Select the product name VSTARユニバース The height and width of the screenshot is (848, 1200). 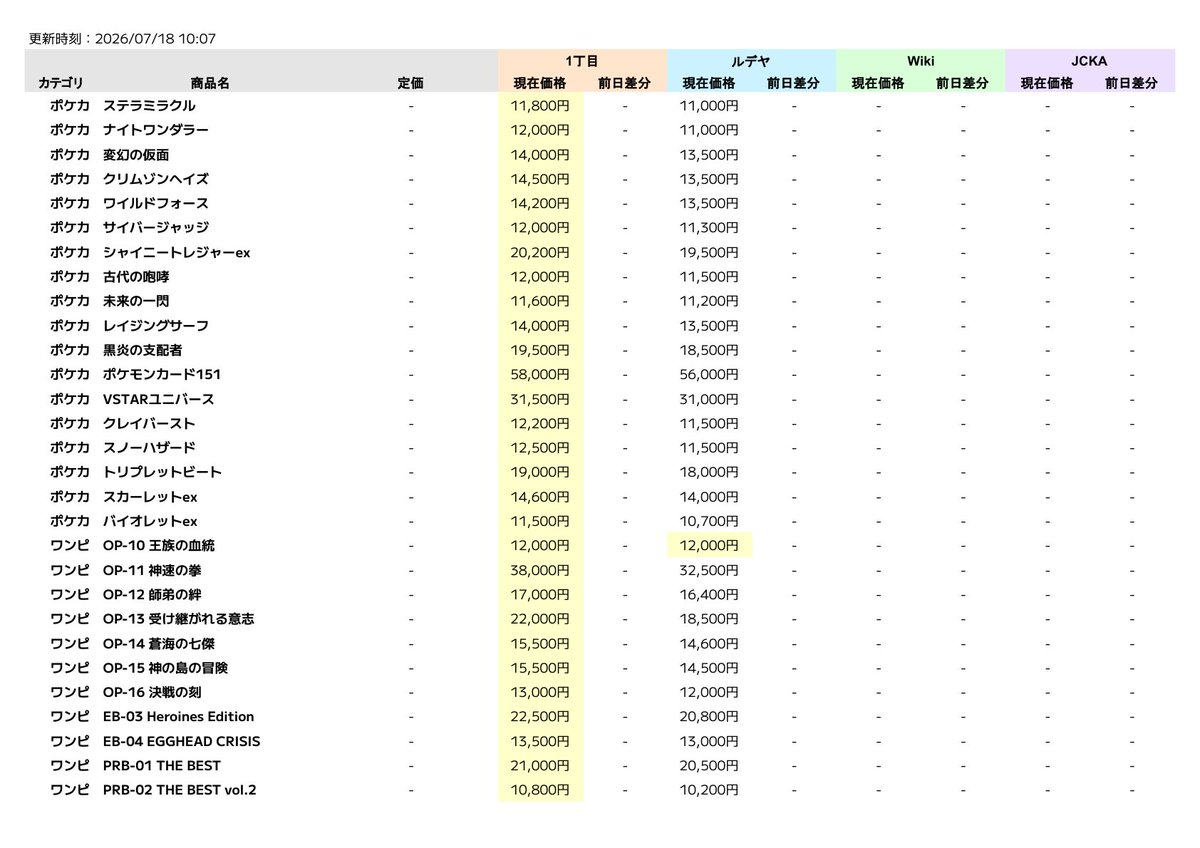158,399
